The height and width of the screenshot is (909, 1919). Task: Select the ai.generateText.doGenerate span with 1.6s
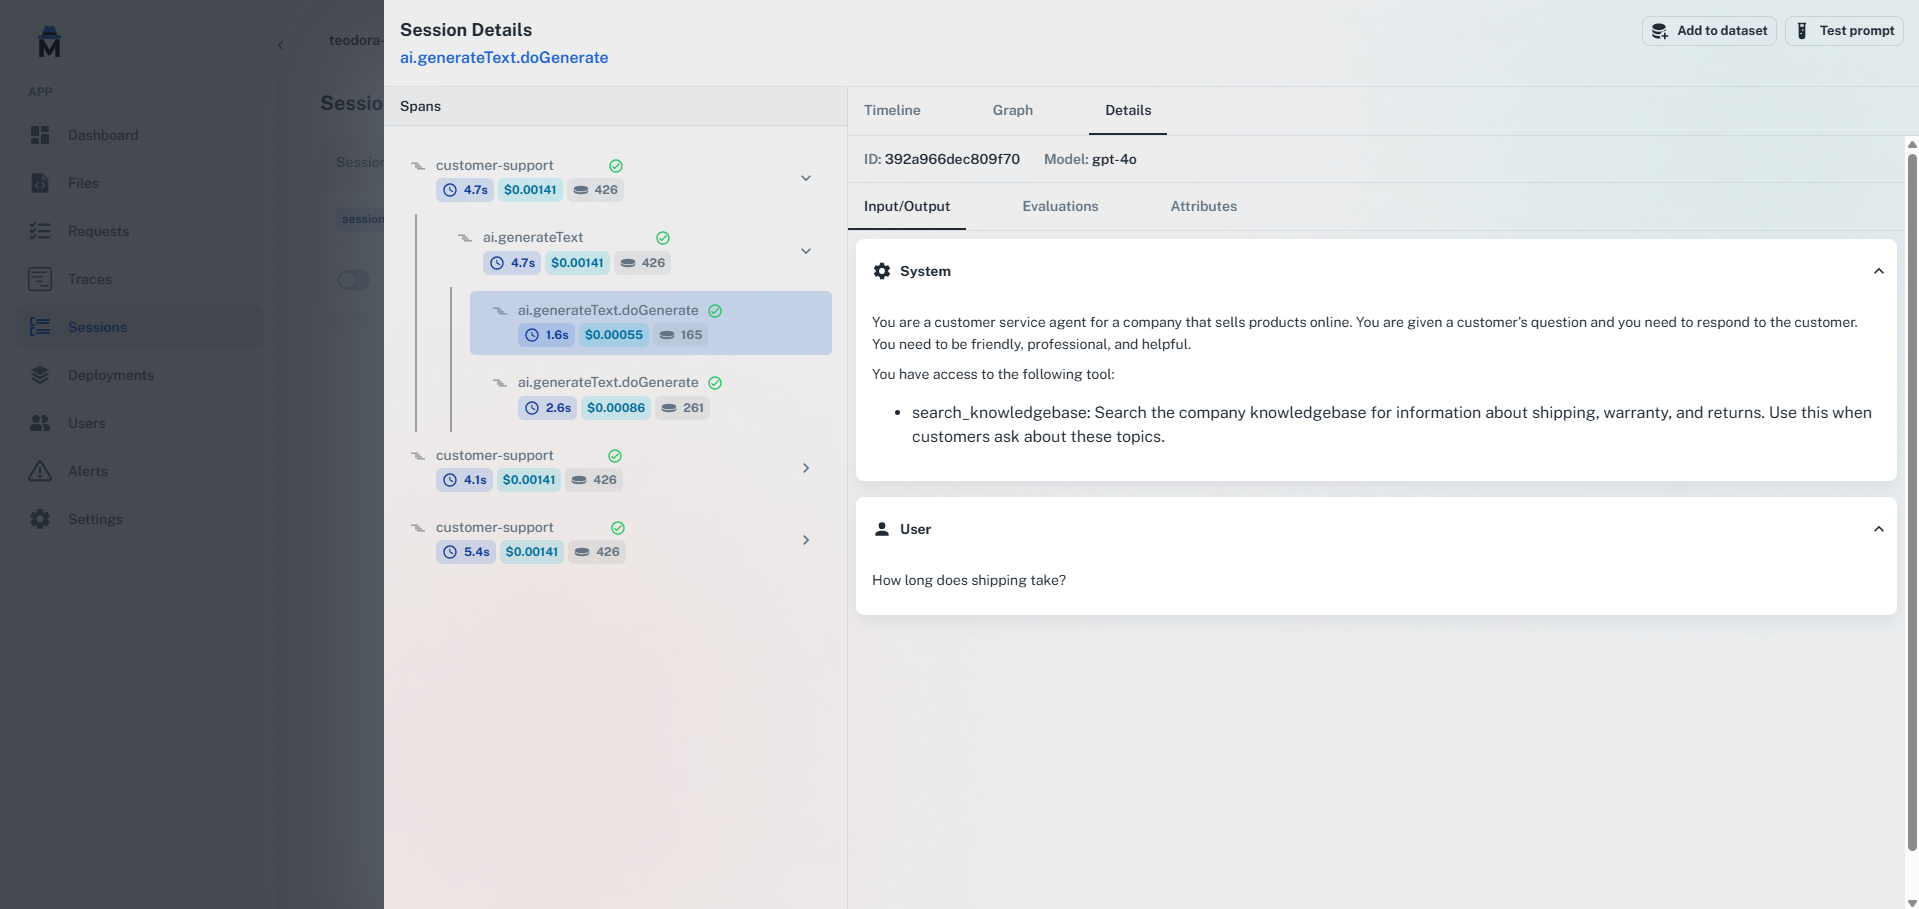[x=651, y=323]
